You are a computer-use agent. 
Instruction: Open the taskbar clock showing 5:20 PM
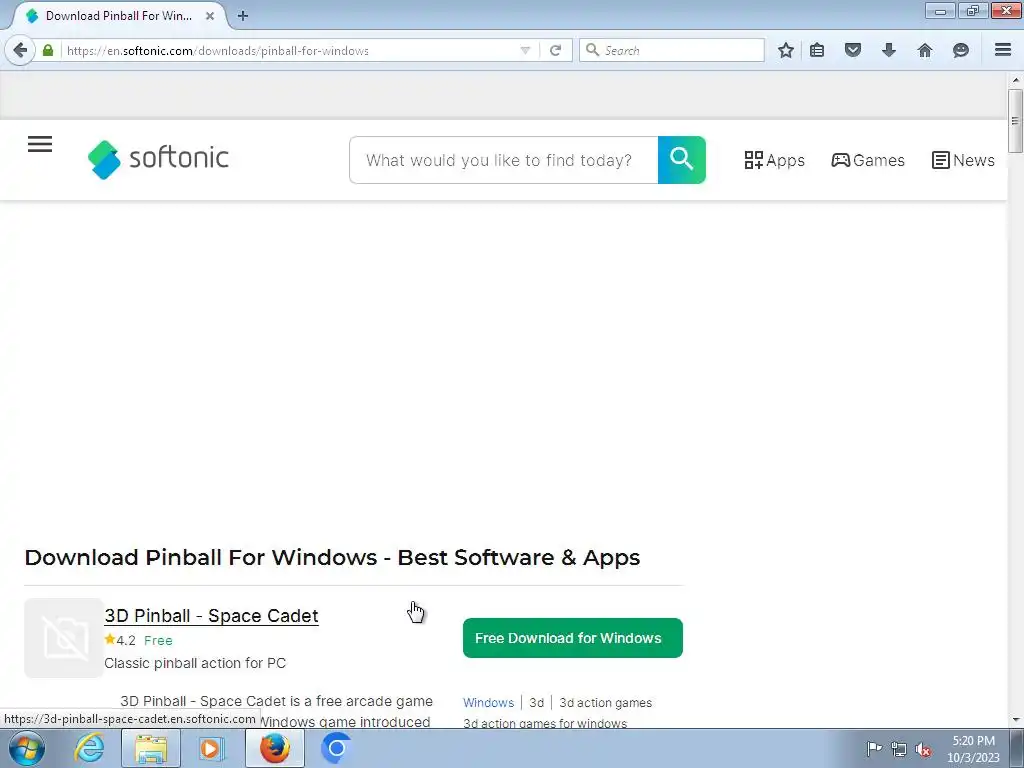pos(974,749)
